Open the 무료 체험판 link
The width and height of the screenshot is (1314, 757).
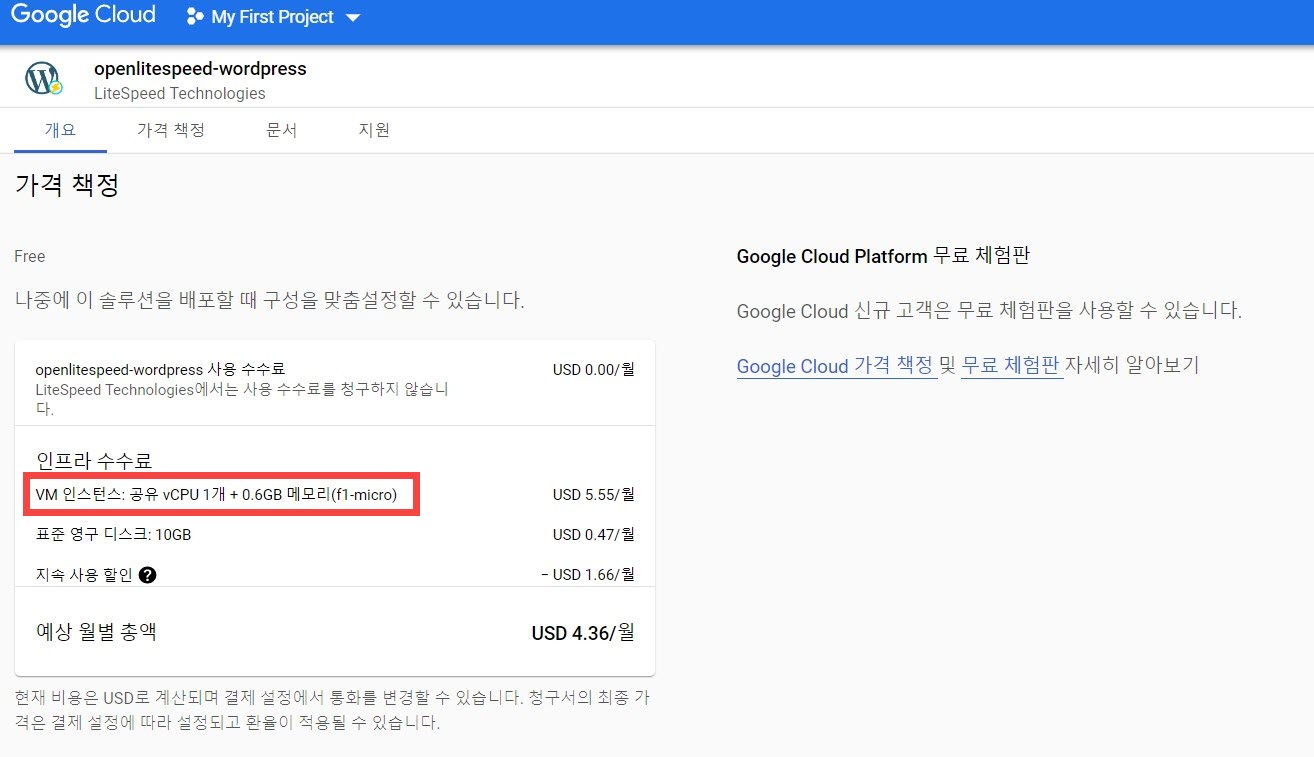point(1010,366)
